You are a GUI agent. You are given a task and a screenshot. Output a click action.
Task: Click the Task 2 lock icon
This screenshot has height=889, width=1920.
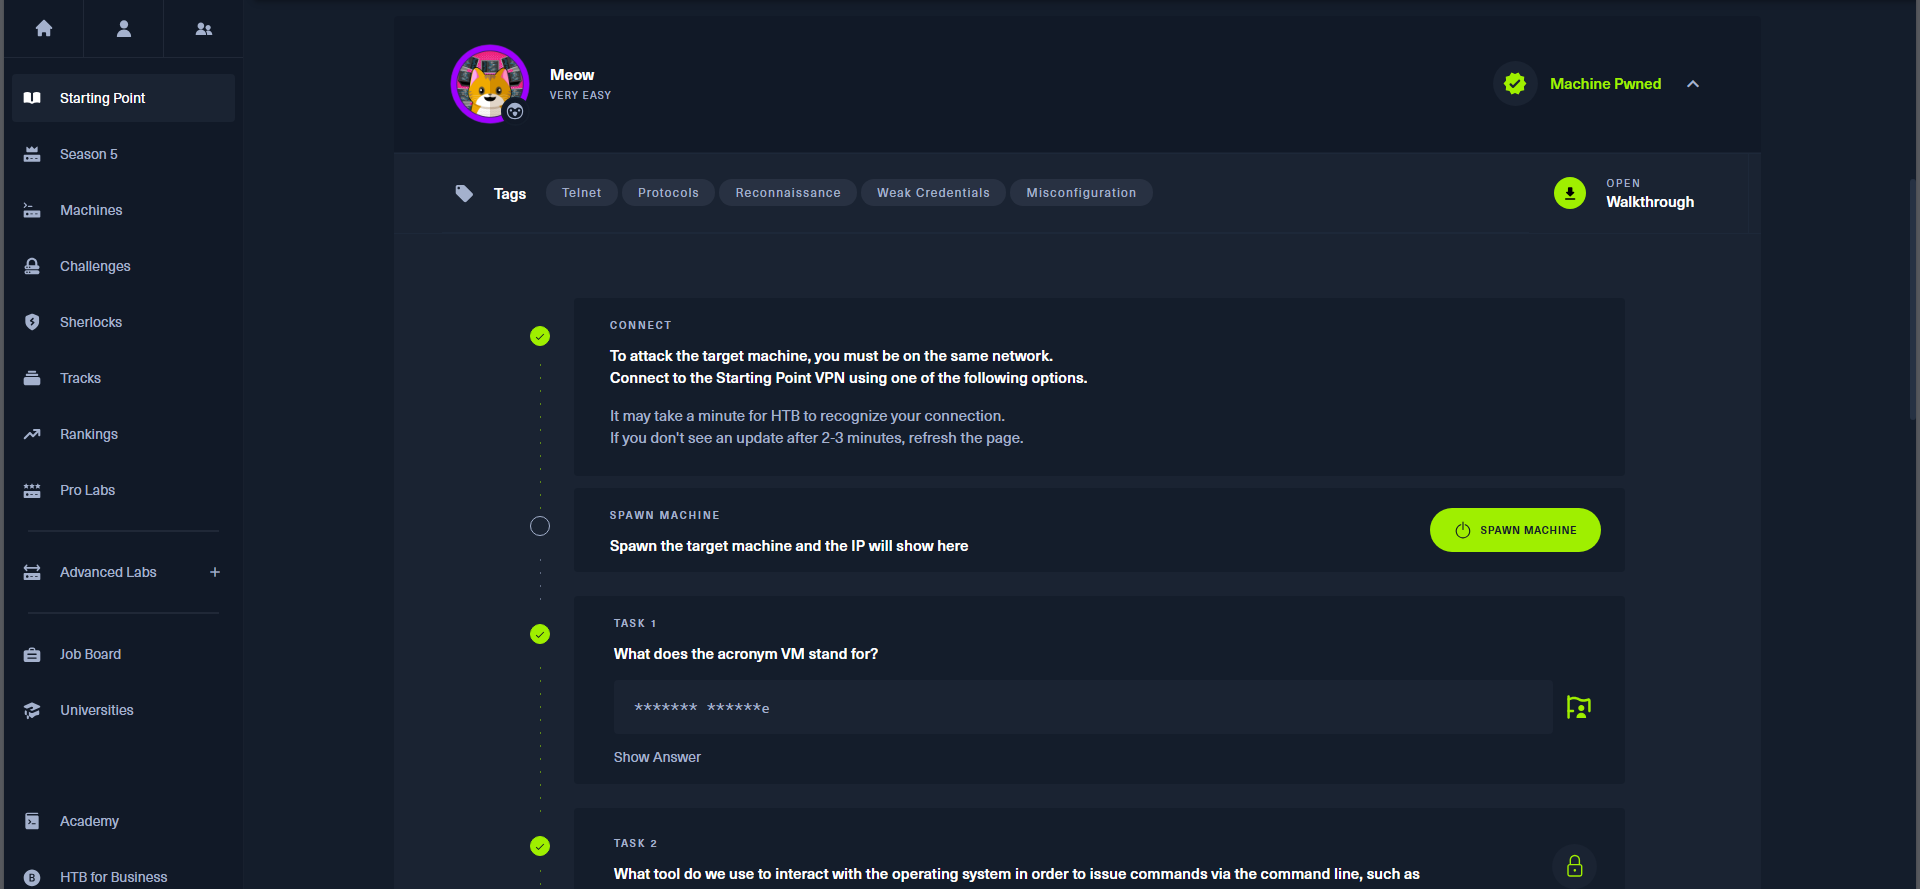click(1574, 866)
